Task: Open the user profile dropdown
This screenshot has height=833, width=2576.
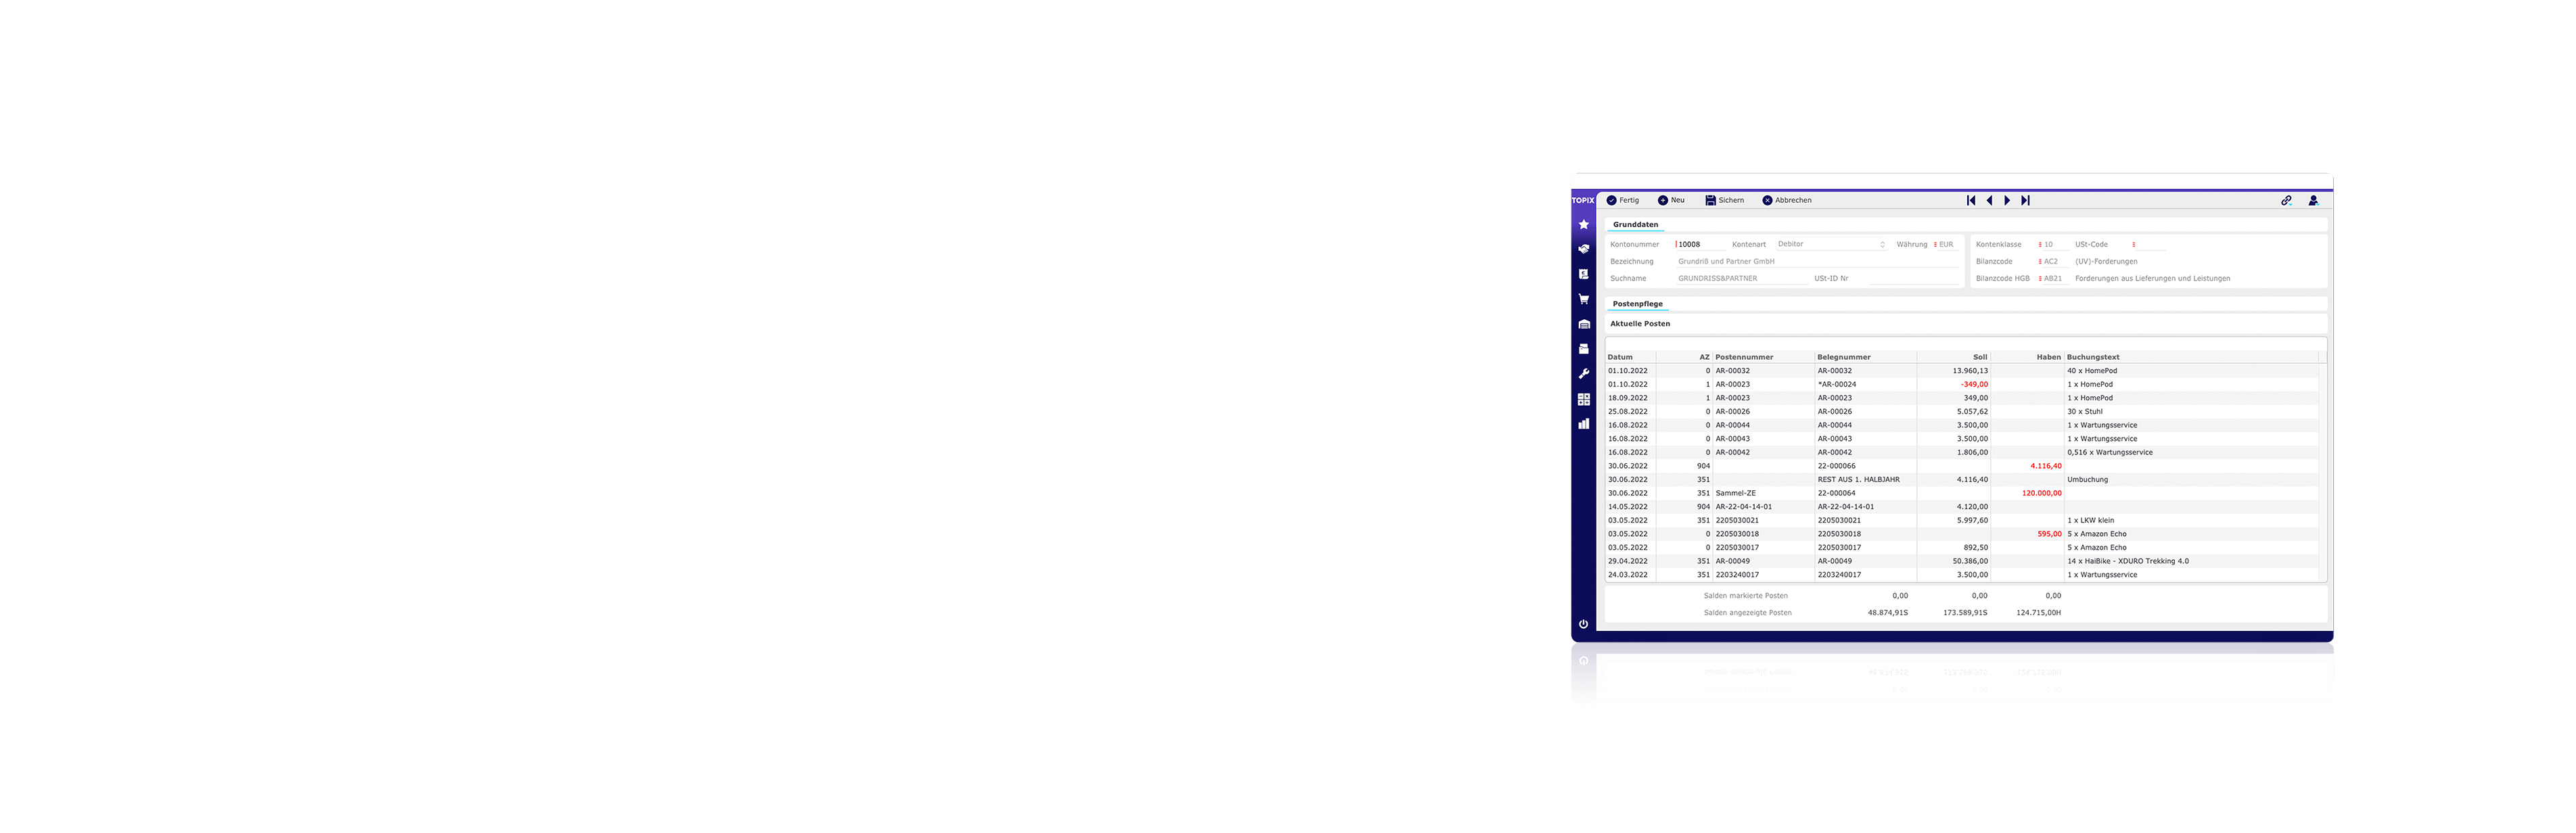Action: click(2313, 200)
